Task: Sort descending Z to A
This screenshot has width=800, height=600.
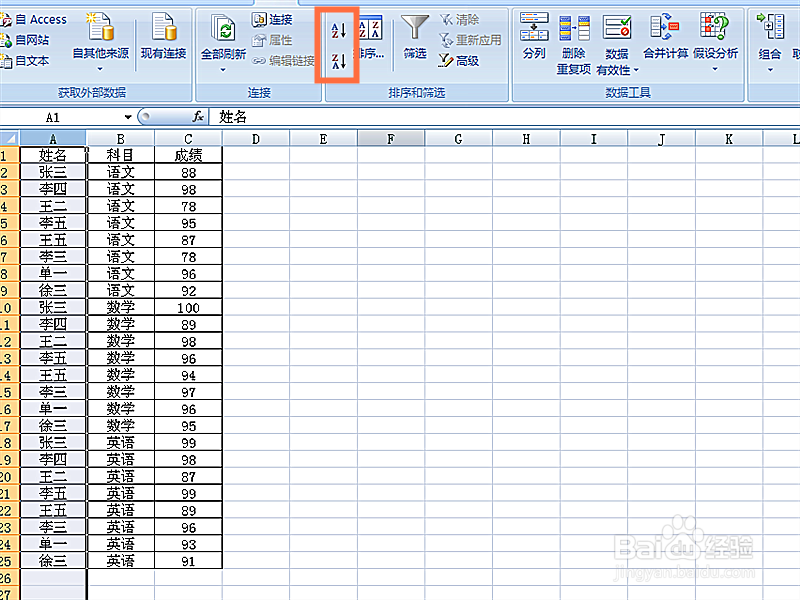Action: click(339, 61)
